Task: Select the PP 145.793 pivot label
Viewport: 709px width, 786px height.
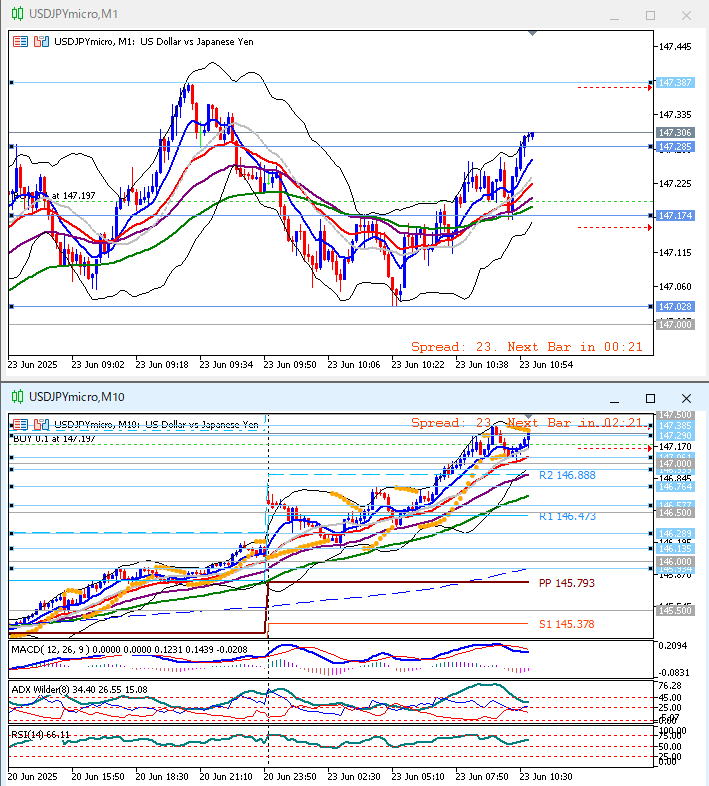Action: coord(567,583)
